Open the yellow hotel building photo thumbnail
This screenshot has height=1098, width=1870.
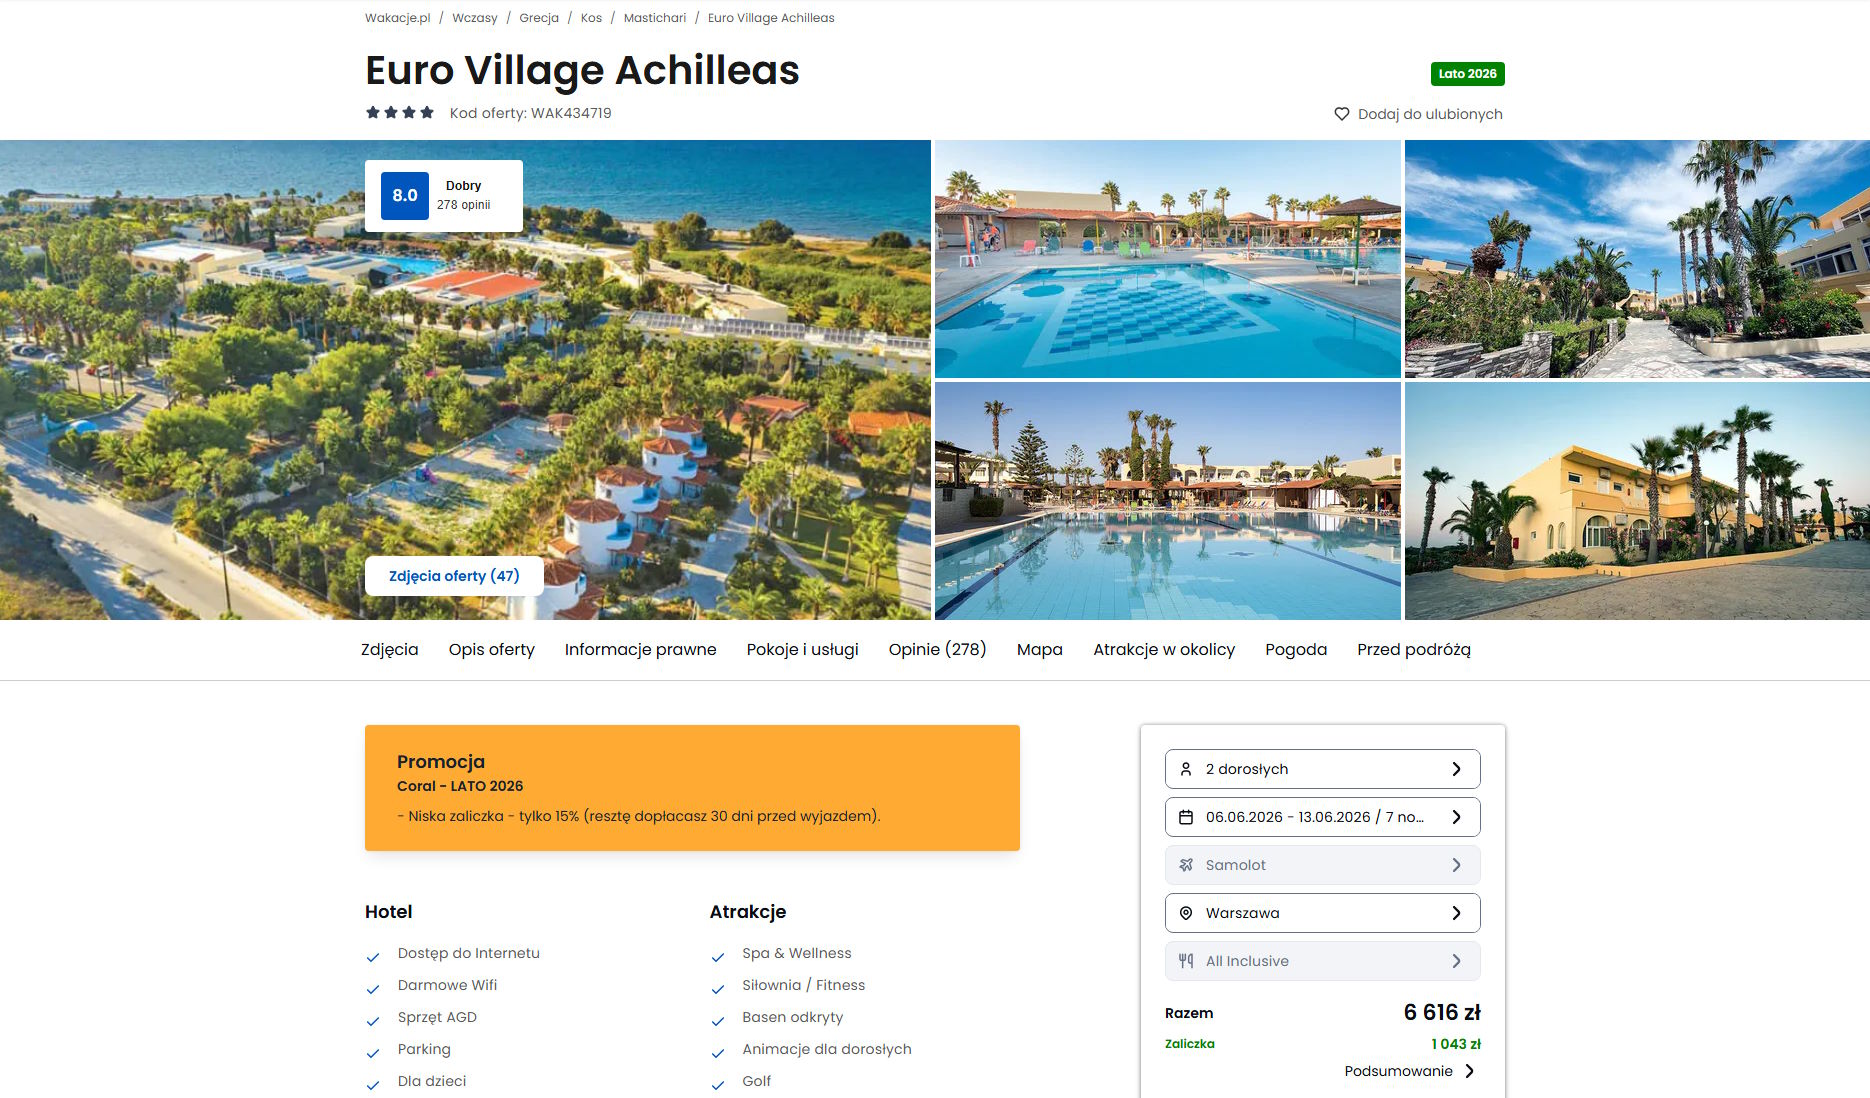(1637, 501)
